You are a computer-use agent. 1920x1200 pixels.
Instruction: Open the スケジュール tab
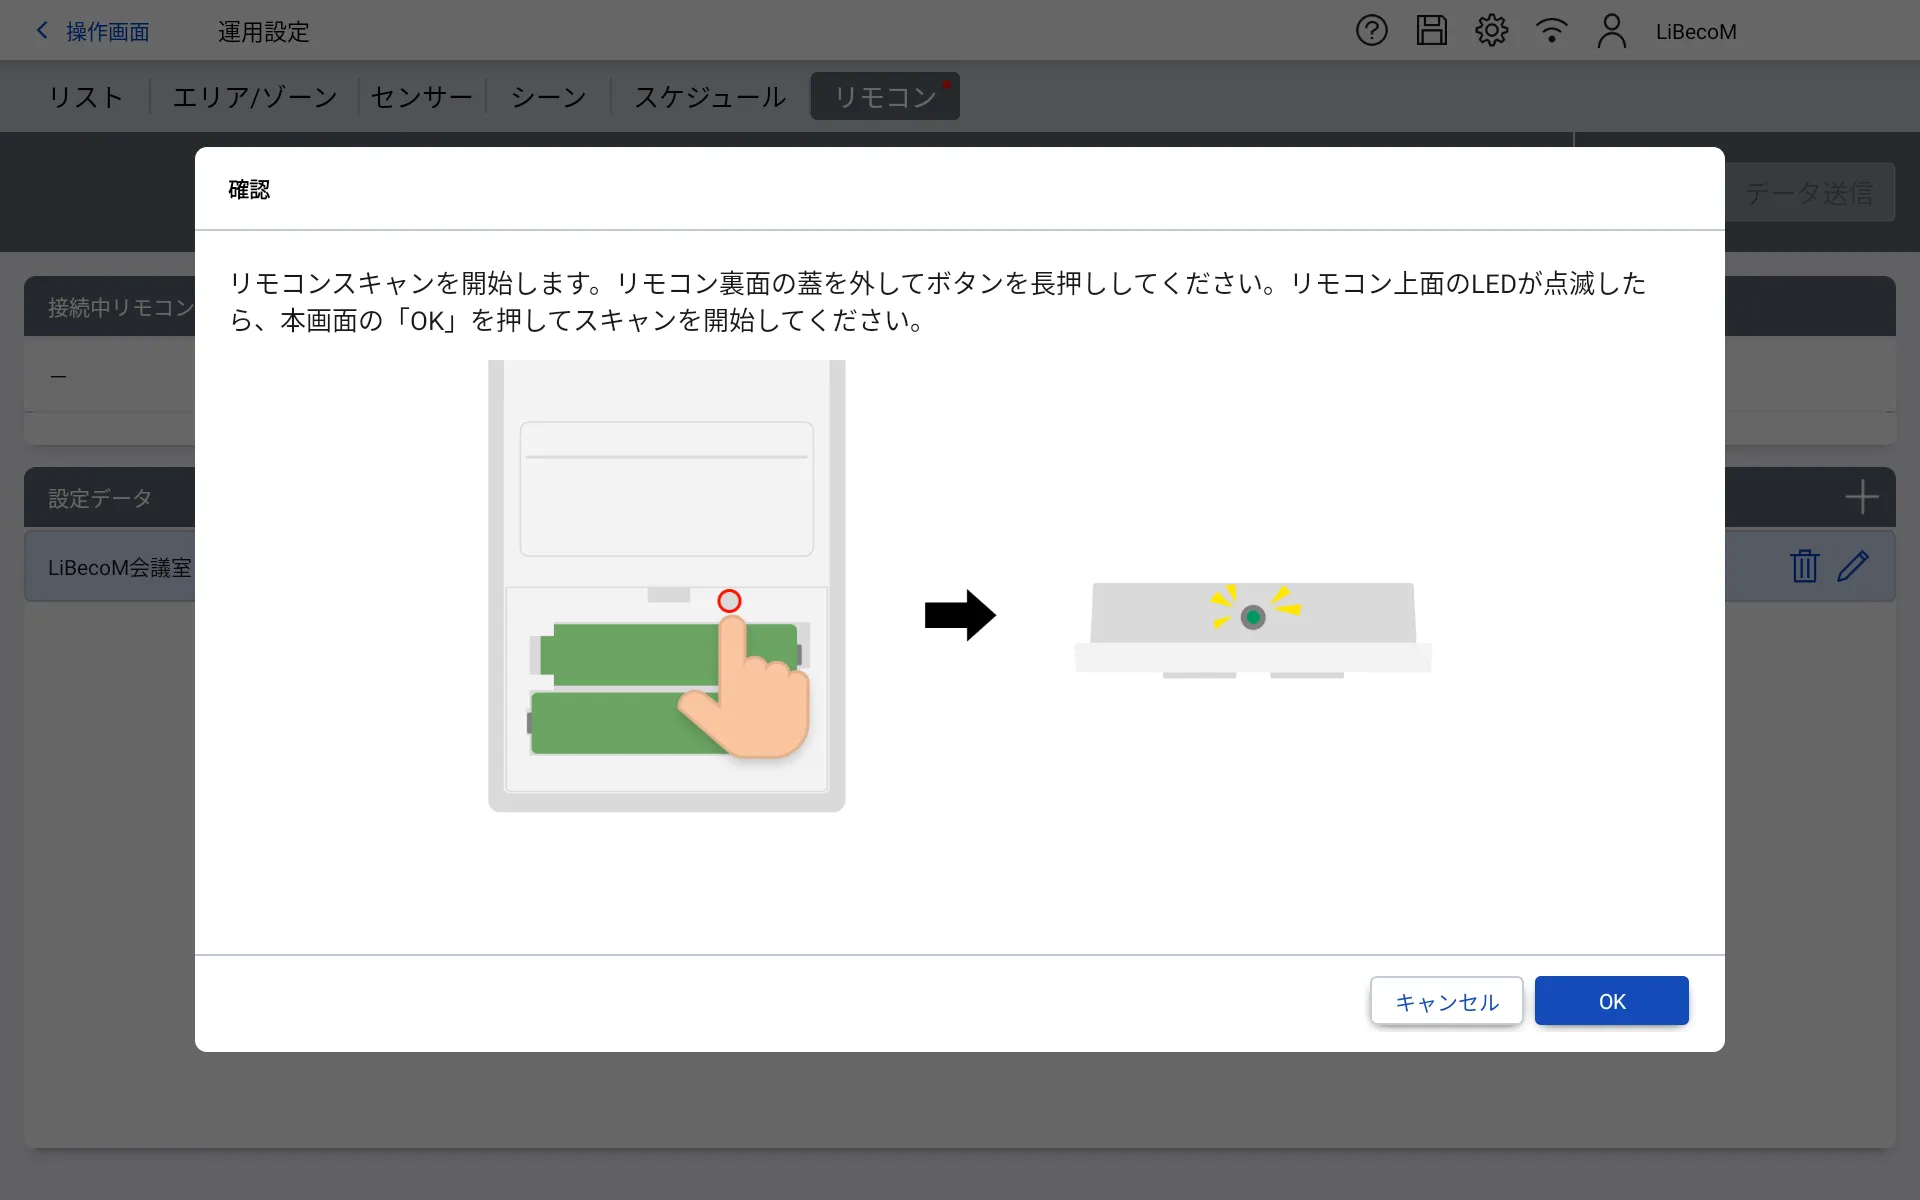[710, 97]
